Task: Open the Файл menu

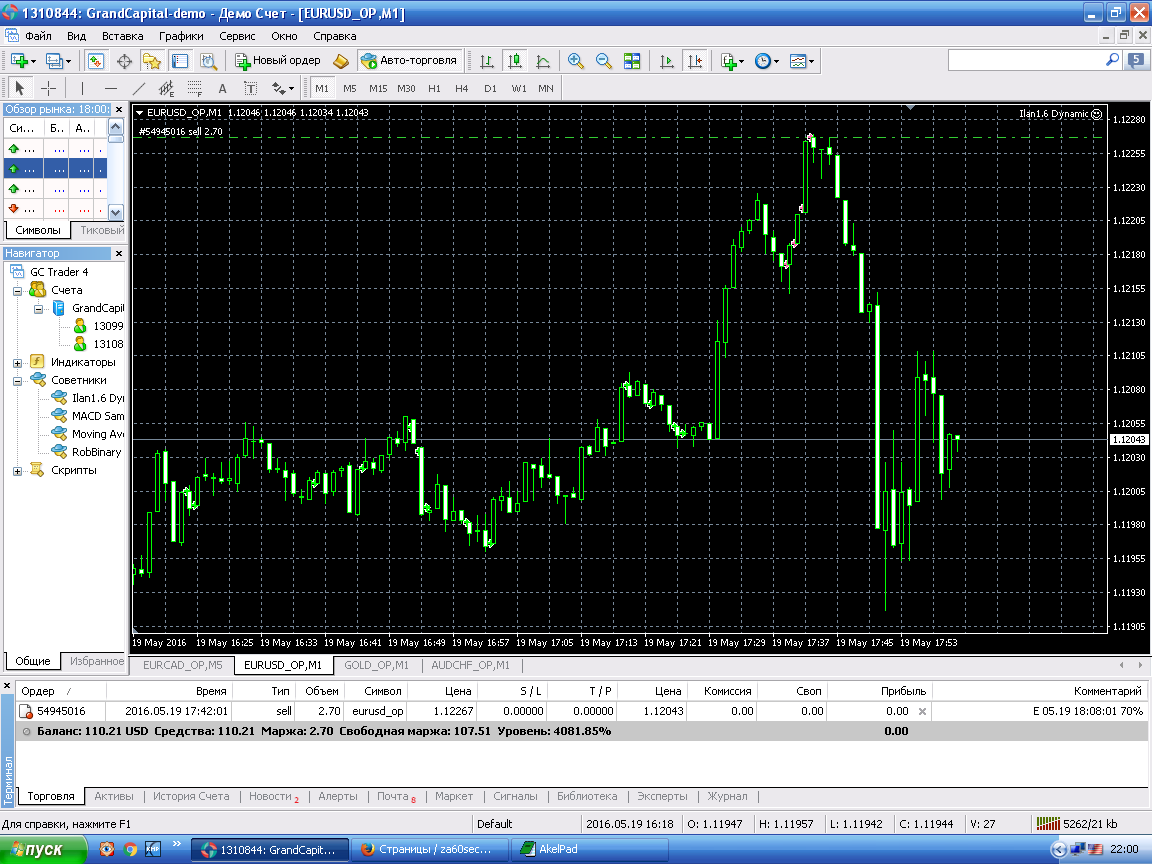Action: pos(38,36)
